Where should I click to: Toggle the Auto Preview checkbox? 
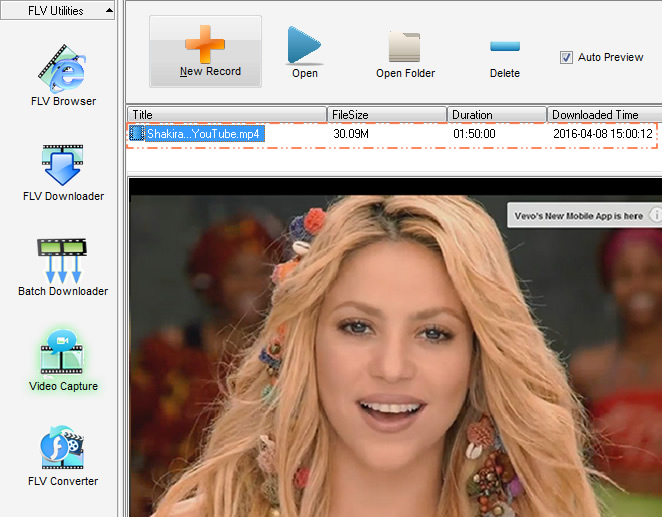click(x=567, y=57)
